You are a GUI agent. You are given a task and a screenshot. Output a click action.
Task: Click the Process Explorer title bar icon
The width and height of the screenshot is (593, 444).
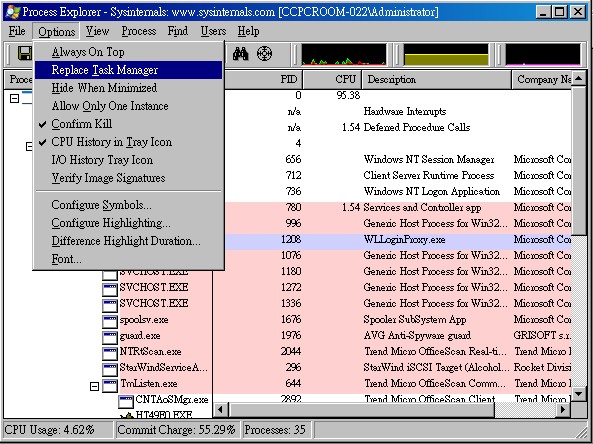pos(12,12)
